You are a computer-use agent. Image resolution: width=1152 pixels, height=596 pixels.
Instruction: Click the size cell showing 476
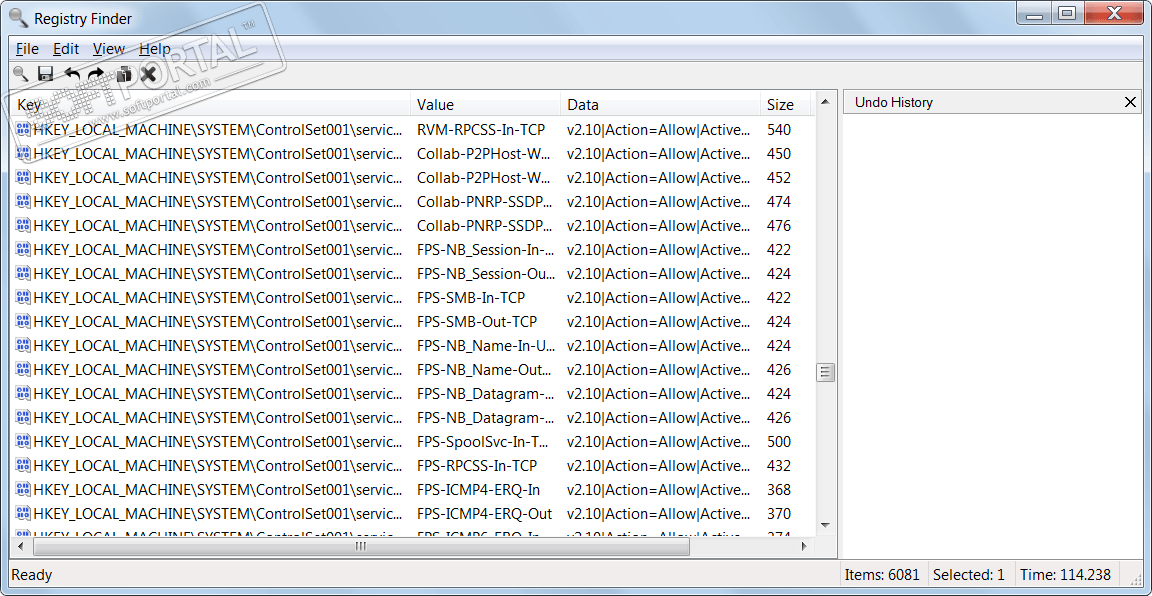[x=779, y=226]
